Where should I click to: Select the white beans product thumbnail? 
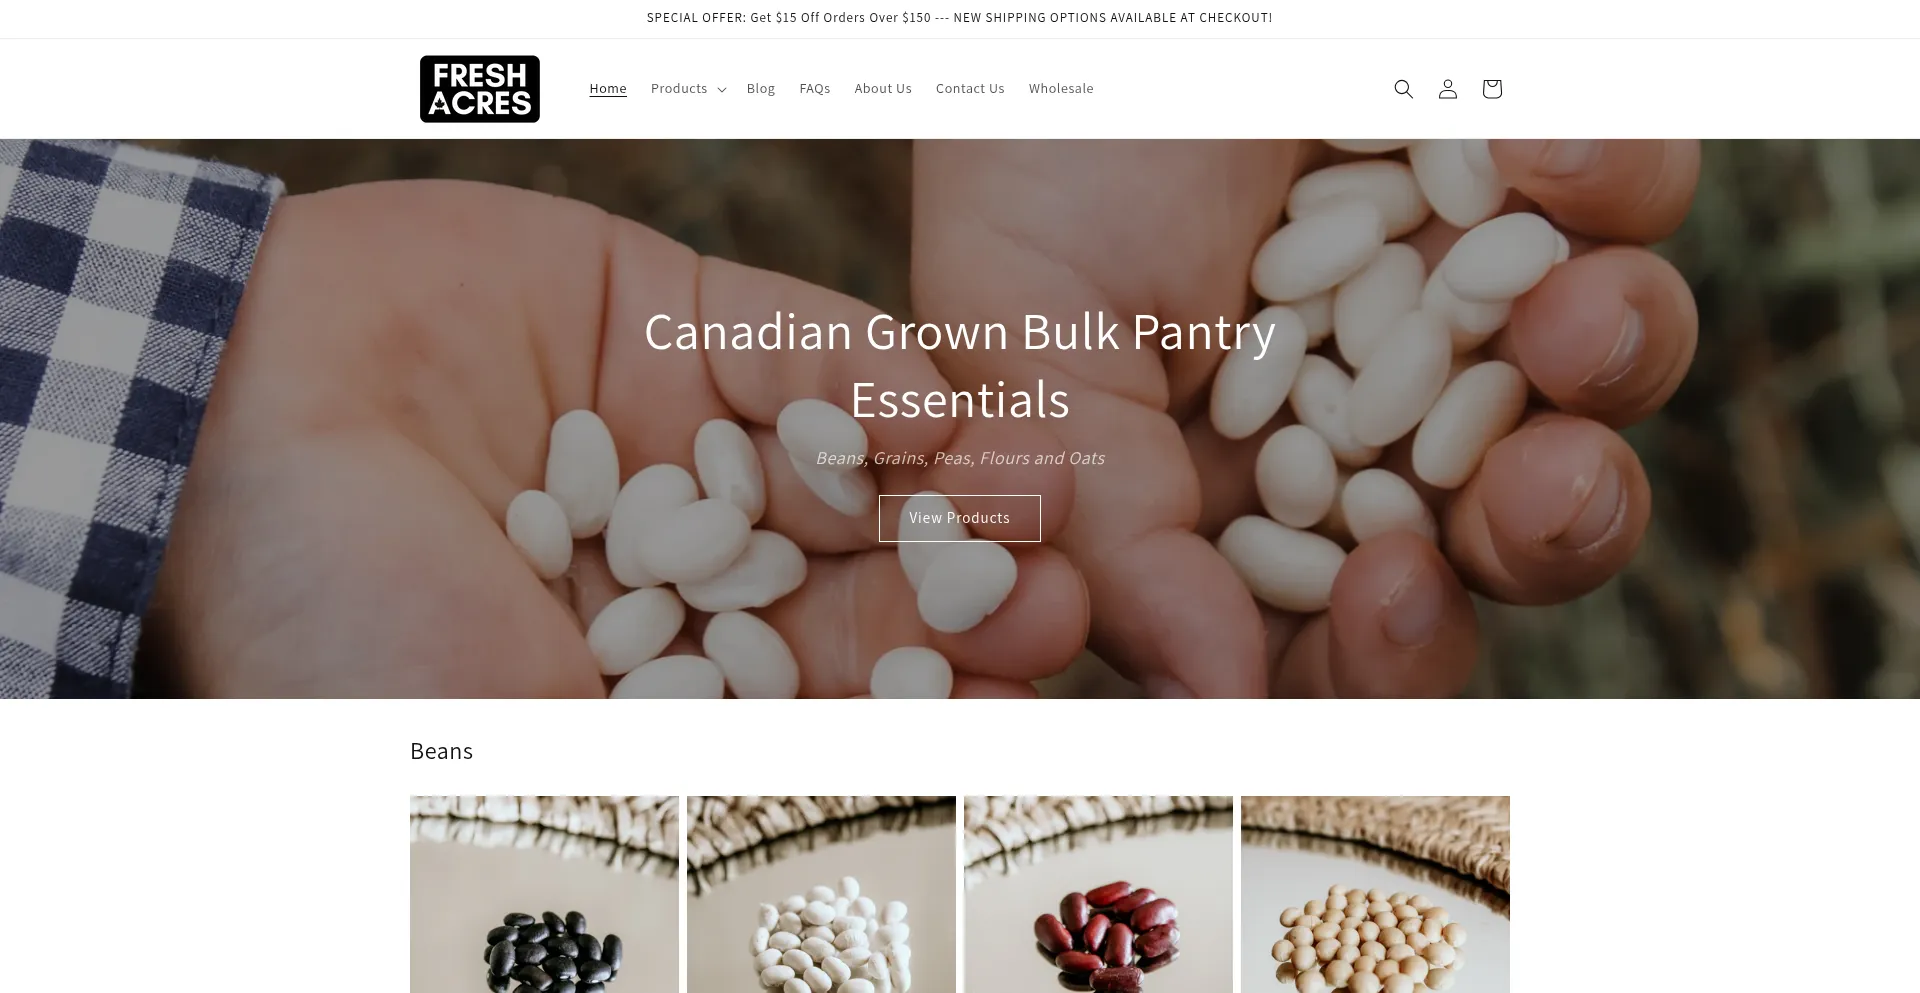(821, 894)
